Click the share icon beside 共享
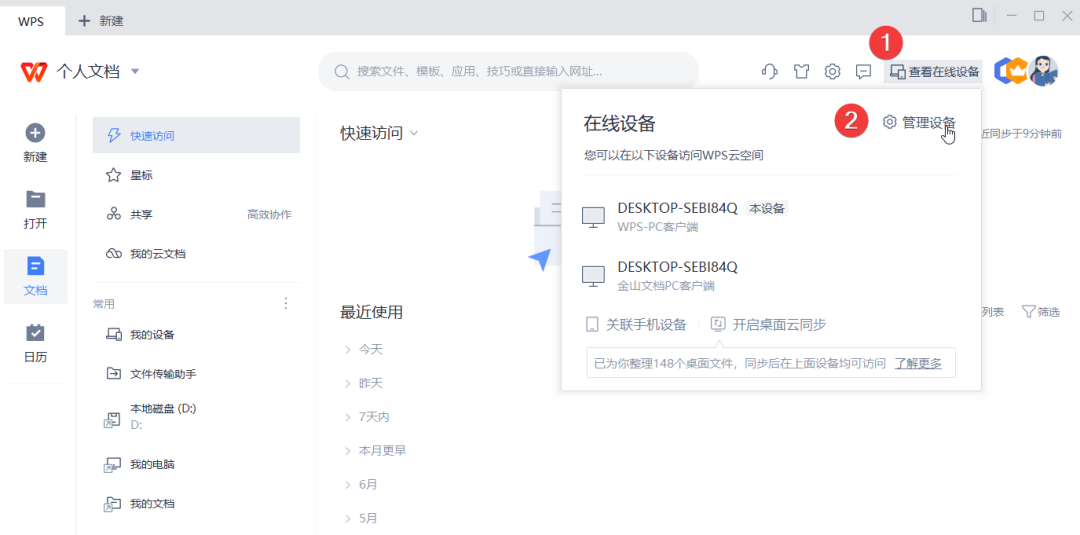The height and width of the screenshot is (535, 1080). coord(114,215)
